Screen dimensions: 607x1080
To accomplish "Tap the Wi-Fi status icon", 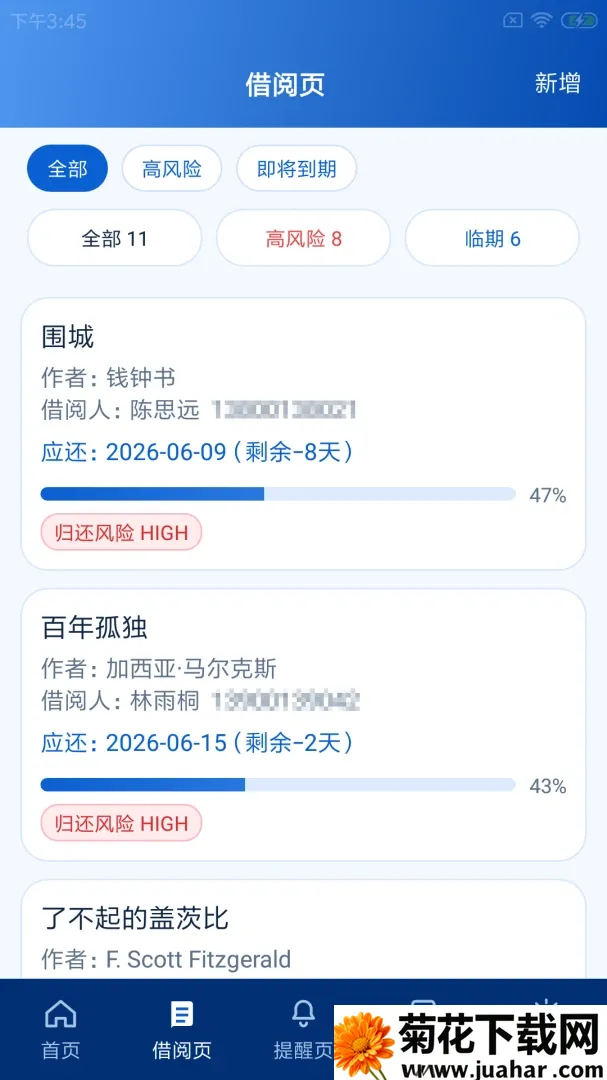I will pyautogui.click(x=542, y=21).
